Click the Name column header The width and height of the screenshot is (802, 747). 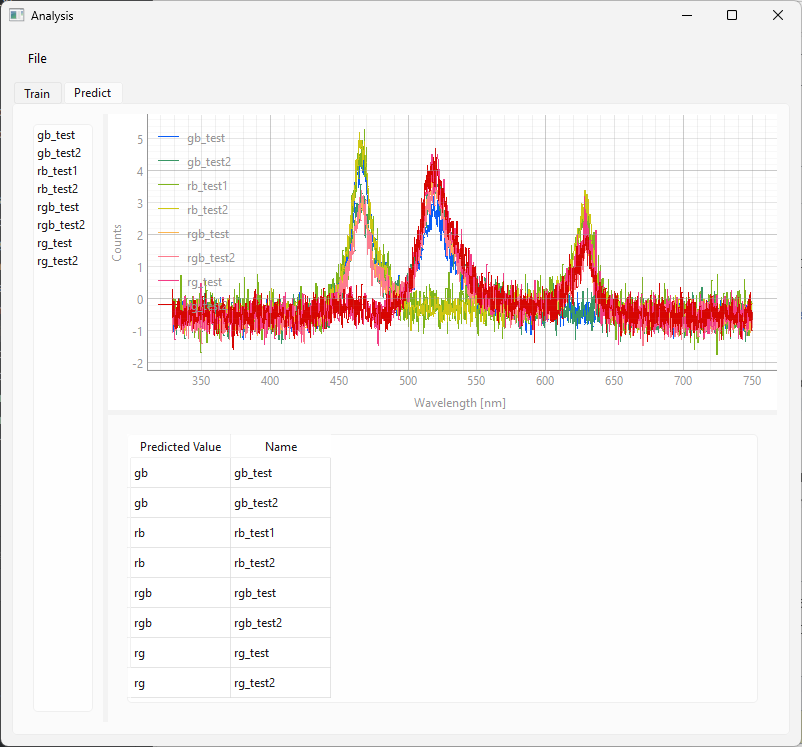(281, 447)
